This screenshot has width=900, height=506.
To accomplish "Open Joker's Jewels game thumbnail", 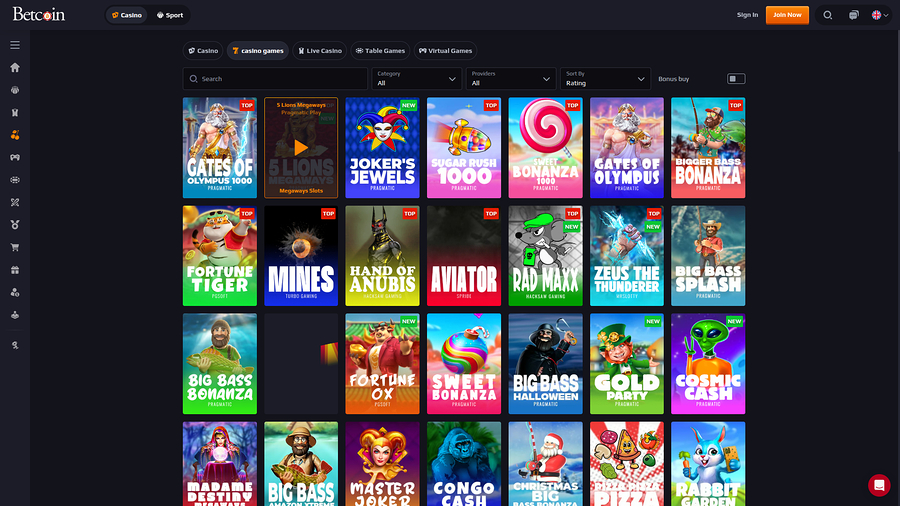I will point(382,147).
